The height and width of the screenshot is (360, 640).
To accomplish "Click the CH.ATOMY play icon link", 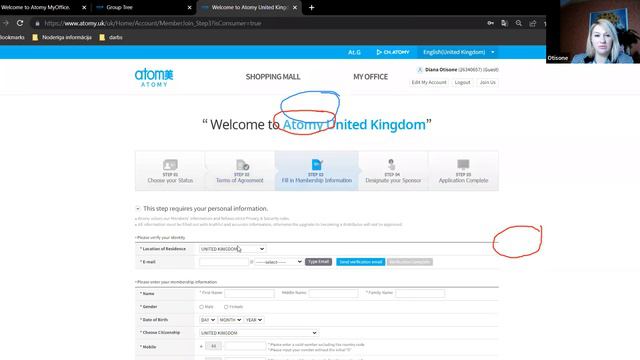I will click(x=393, y=52).
